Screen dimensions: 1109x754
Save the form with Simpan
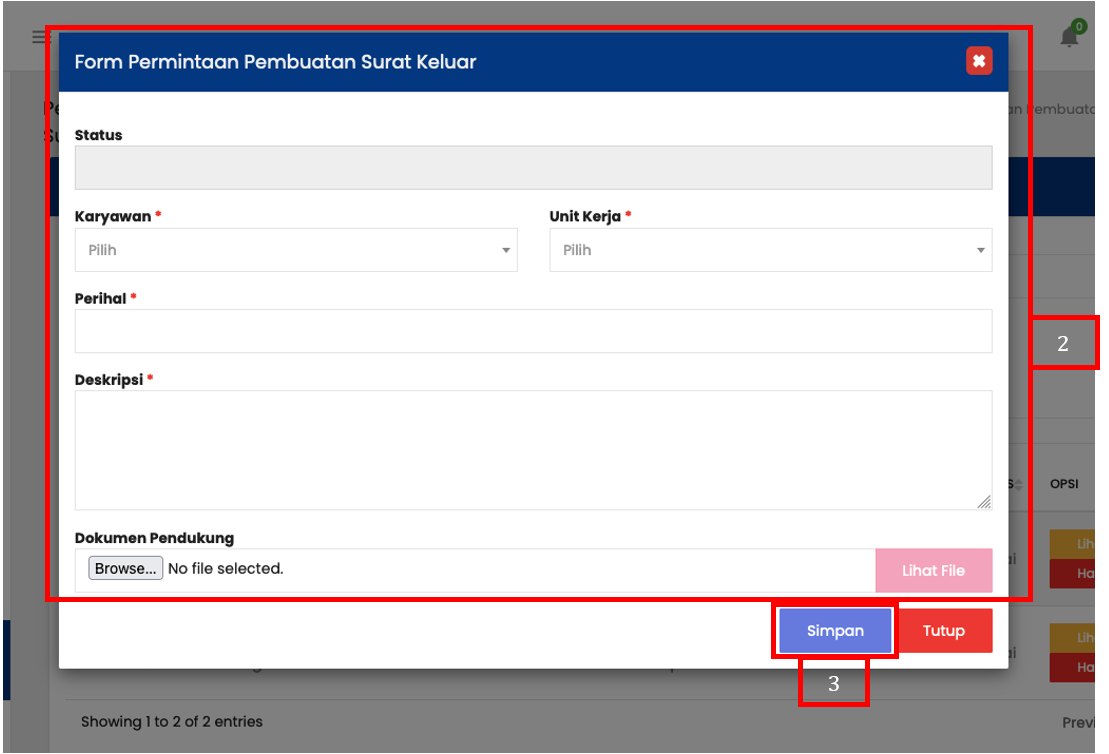pos(835,631)
